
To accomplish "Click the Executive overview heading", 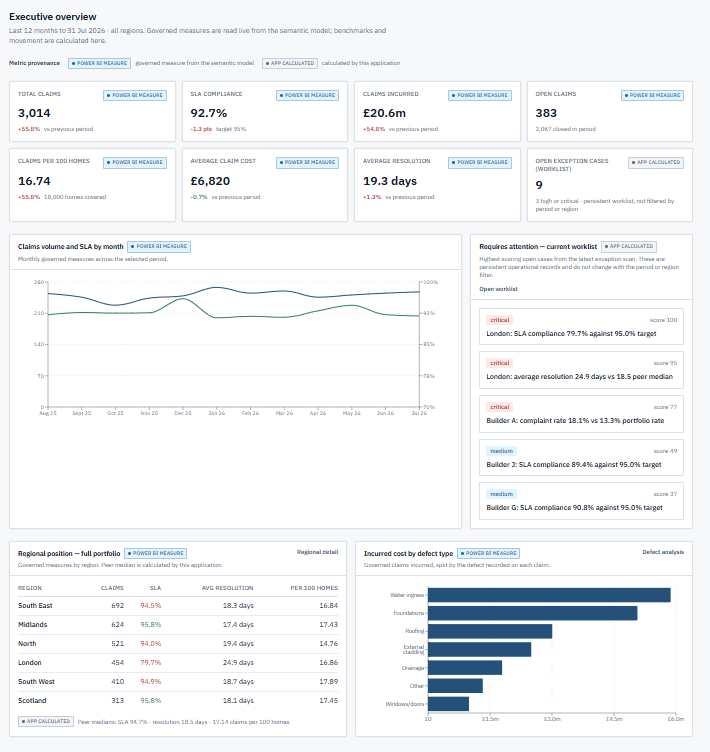I will (x=53, y=17).
